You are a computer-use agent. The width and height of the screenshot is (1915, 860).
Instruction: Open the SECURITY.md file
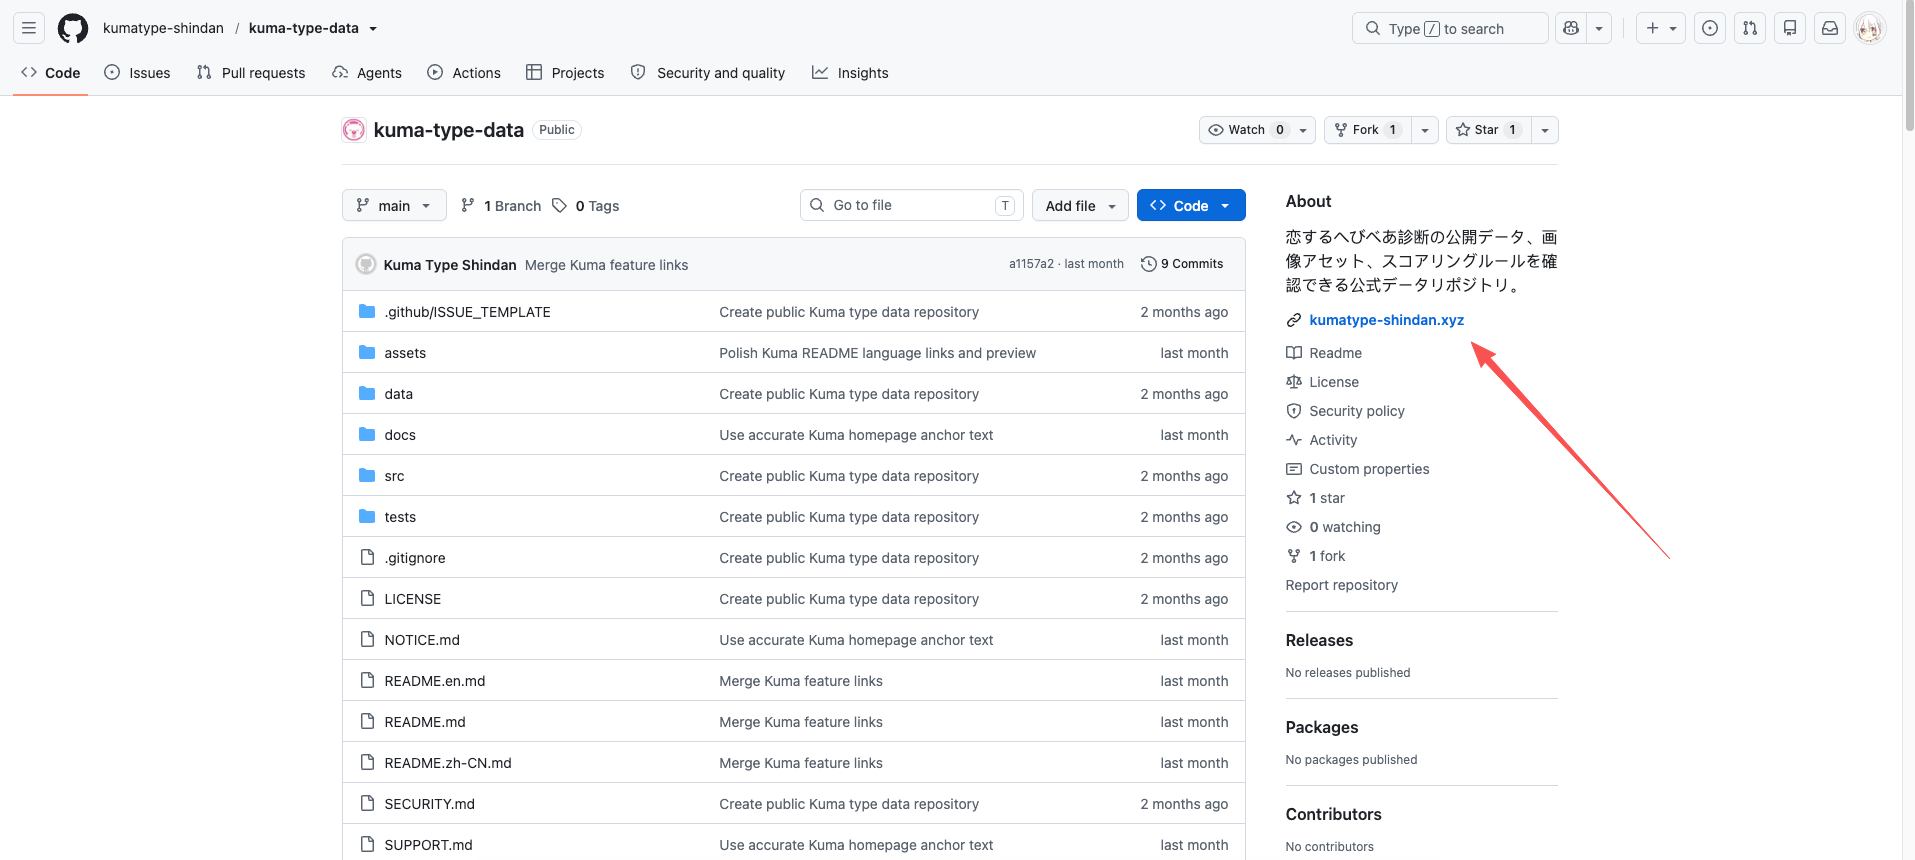430,804
